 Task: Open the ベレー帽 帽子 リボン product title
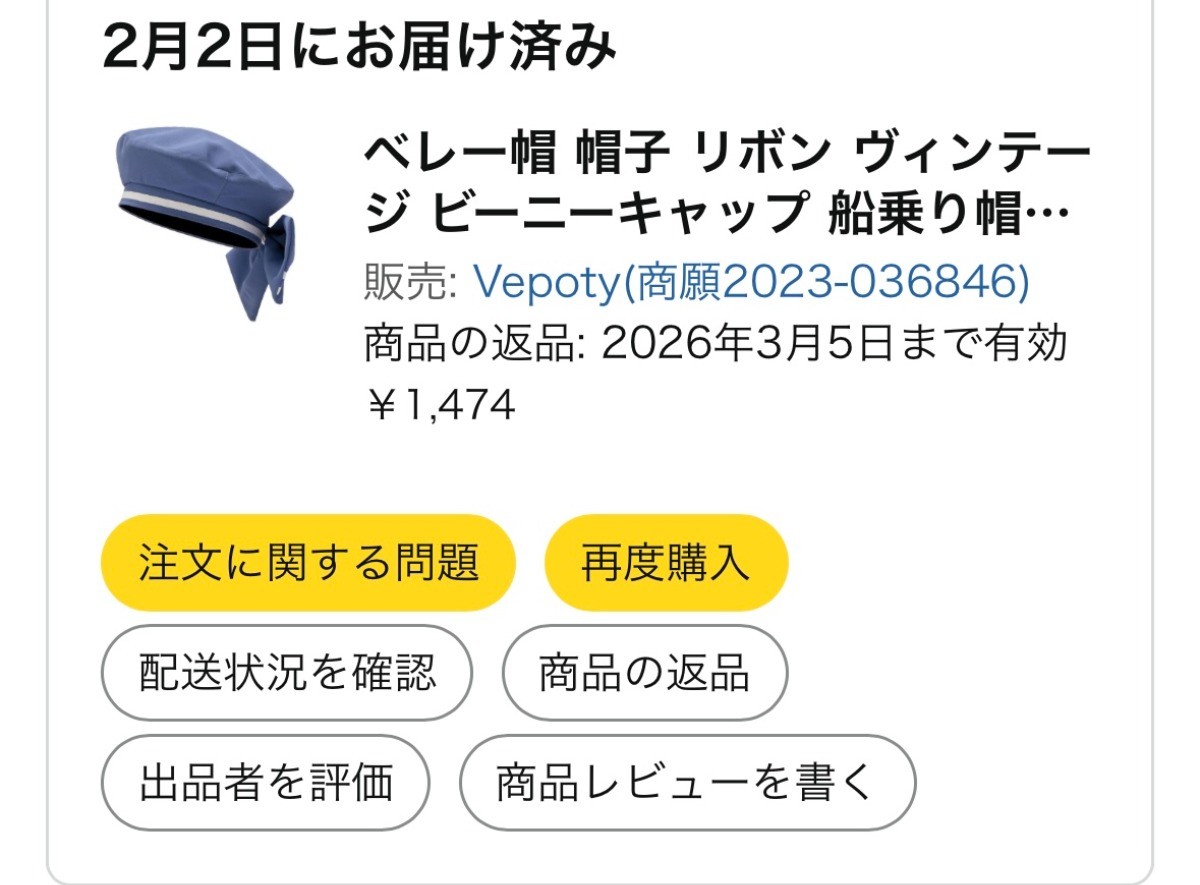(726, 183)
